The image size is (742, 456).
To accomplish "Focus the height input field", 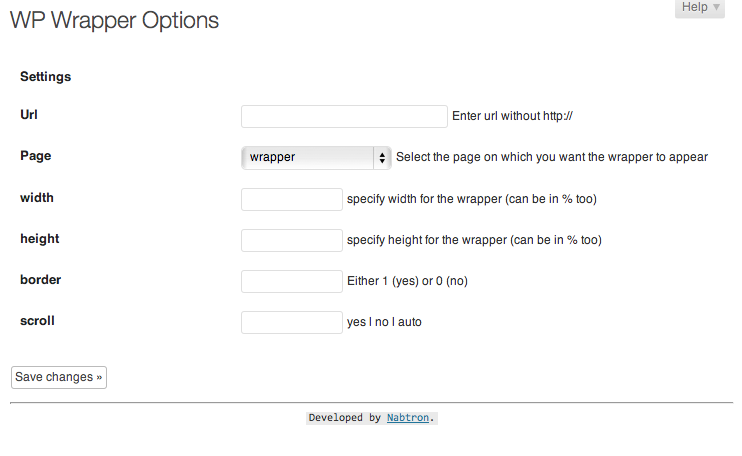I will (292, 240).
